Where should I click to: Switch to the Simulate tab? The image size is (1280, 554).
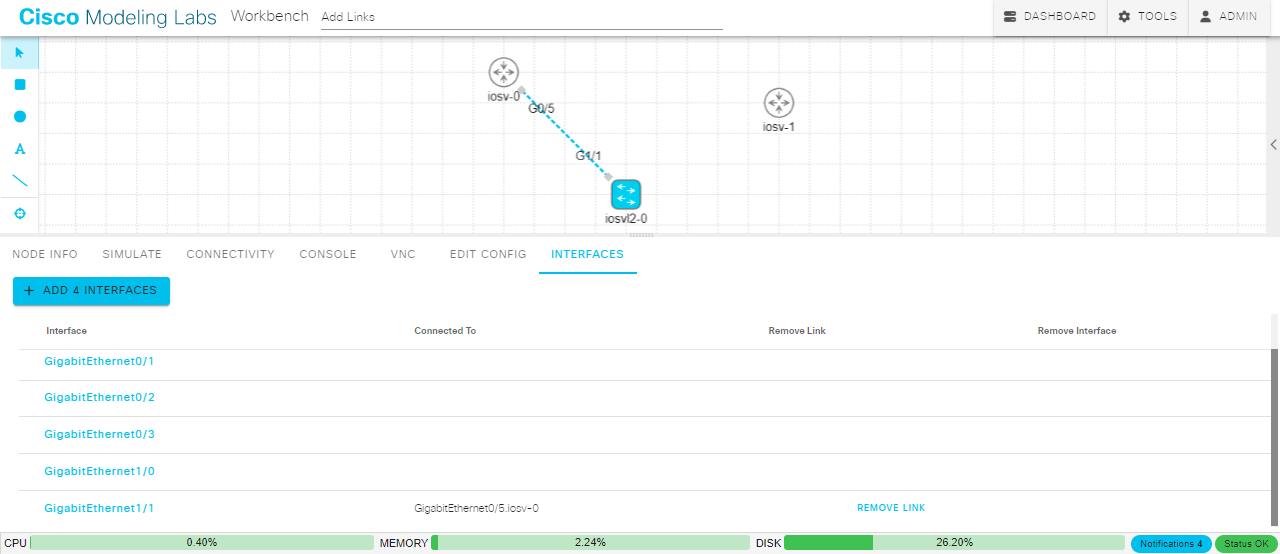click(x=132, y=254)
